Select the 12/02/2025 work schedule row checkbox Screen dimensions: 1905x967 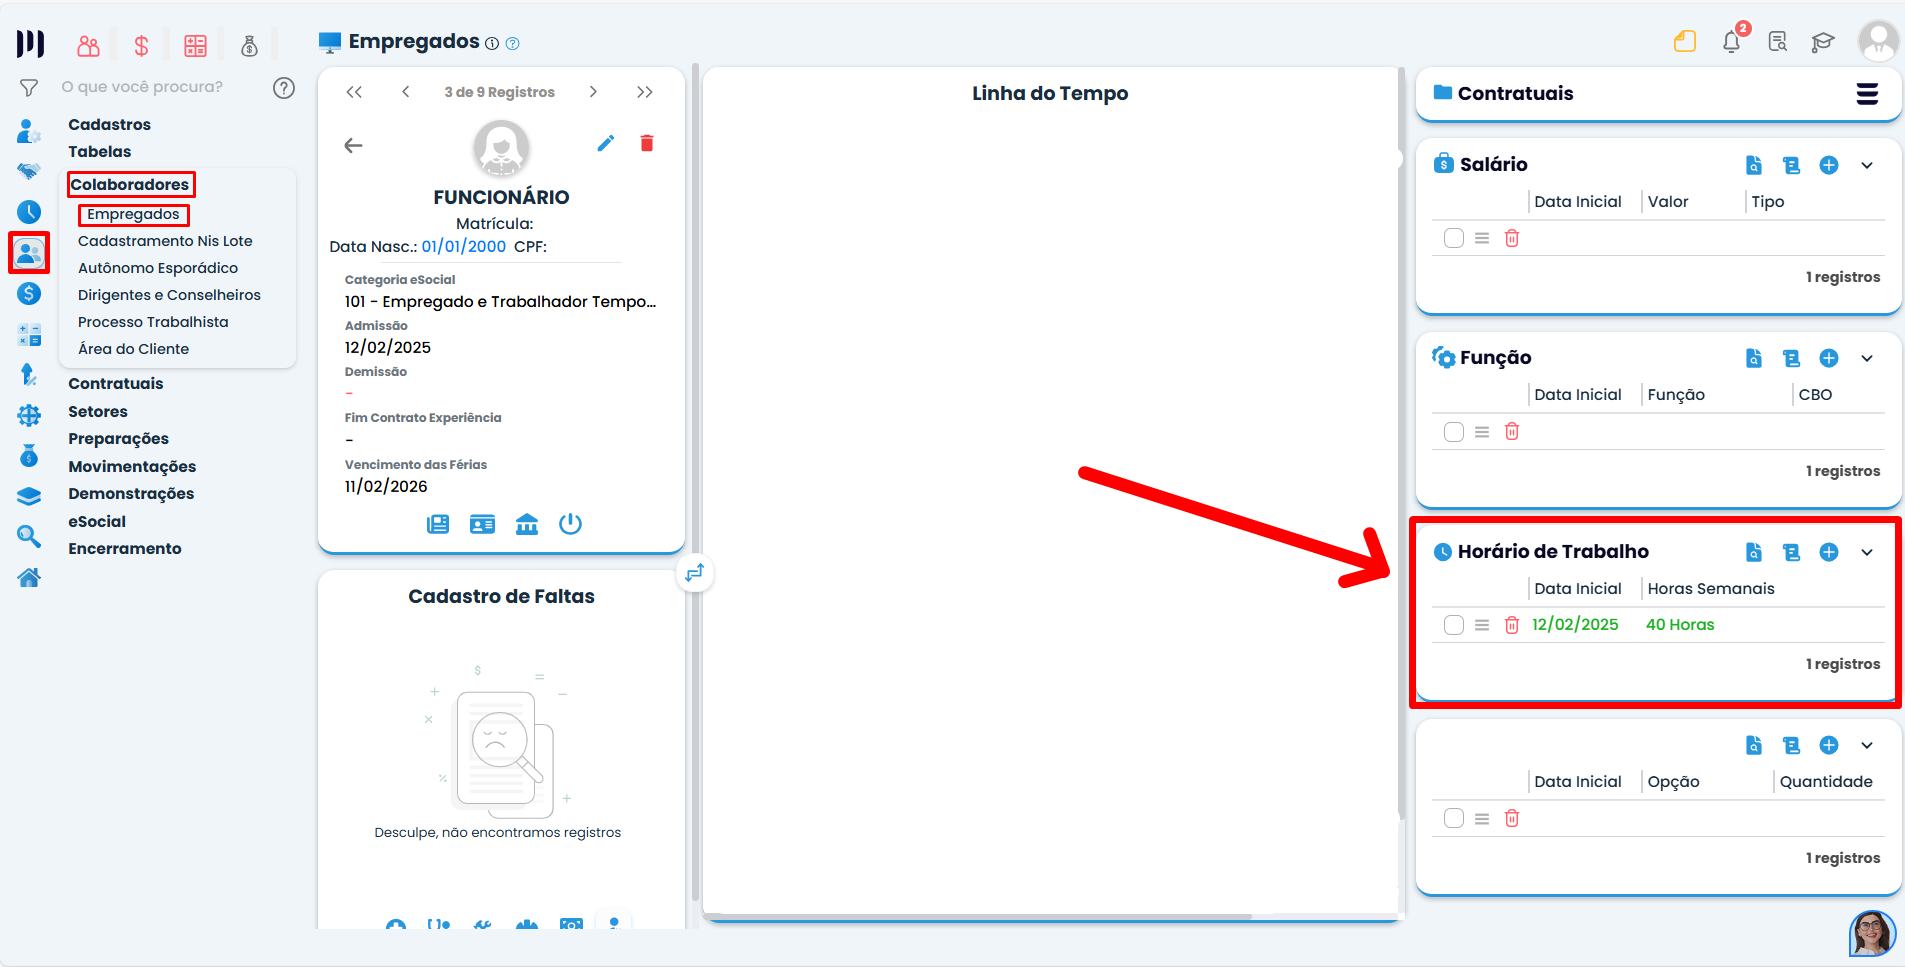click(x=1454, y=625)
